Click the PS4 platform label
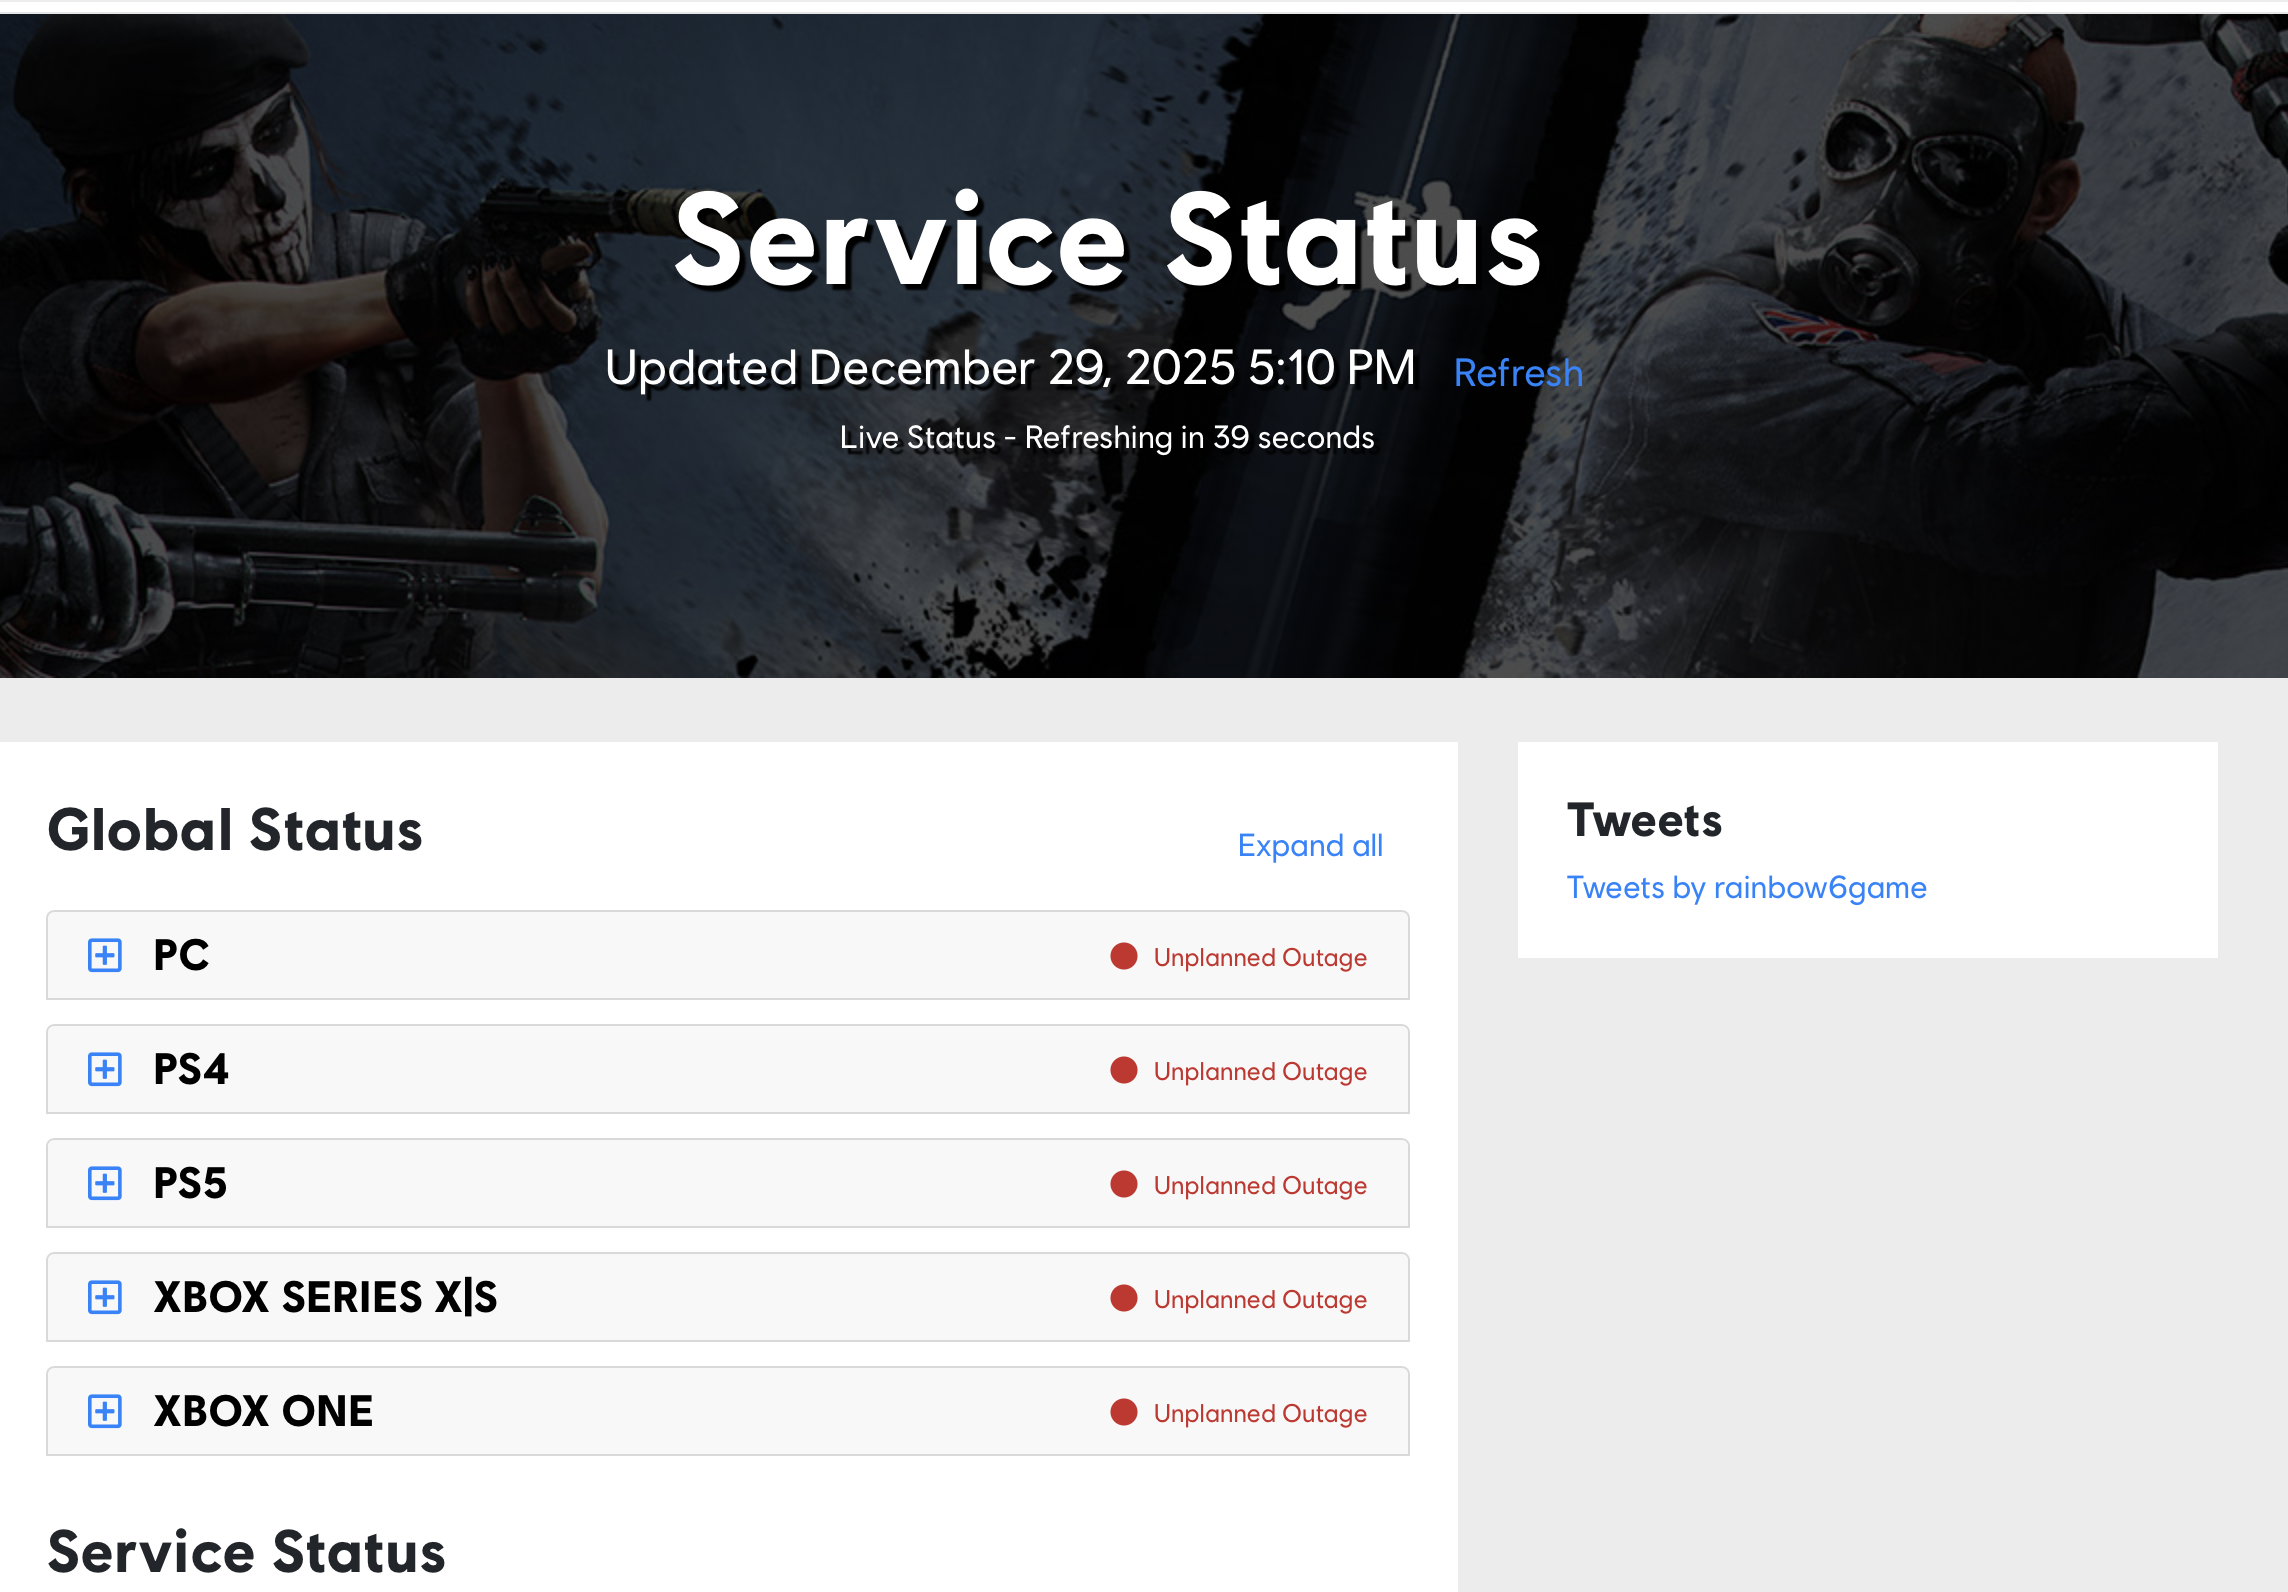Image resolution: width=2288 pixels, height=1592 pixels. pos(190,1069)
